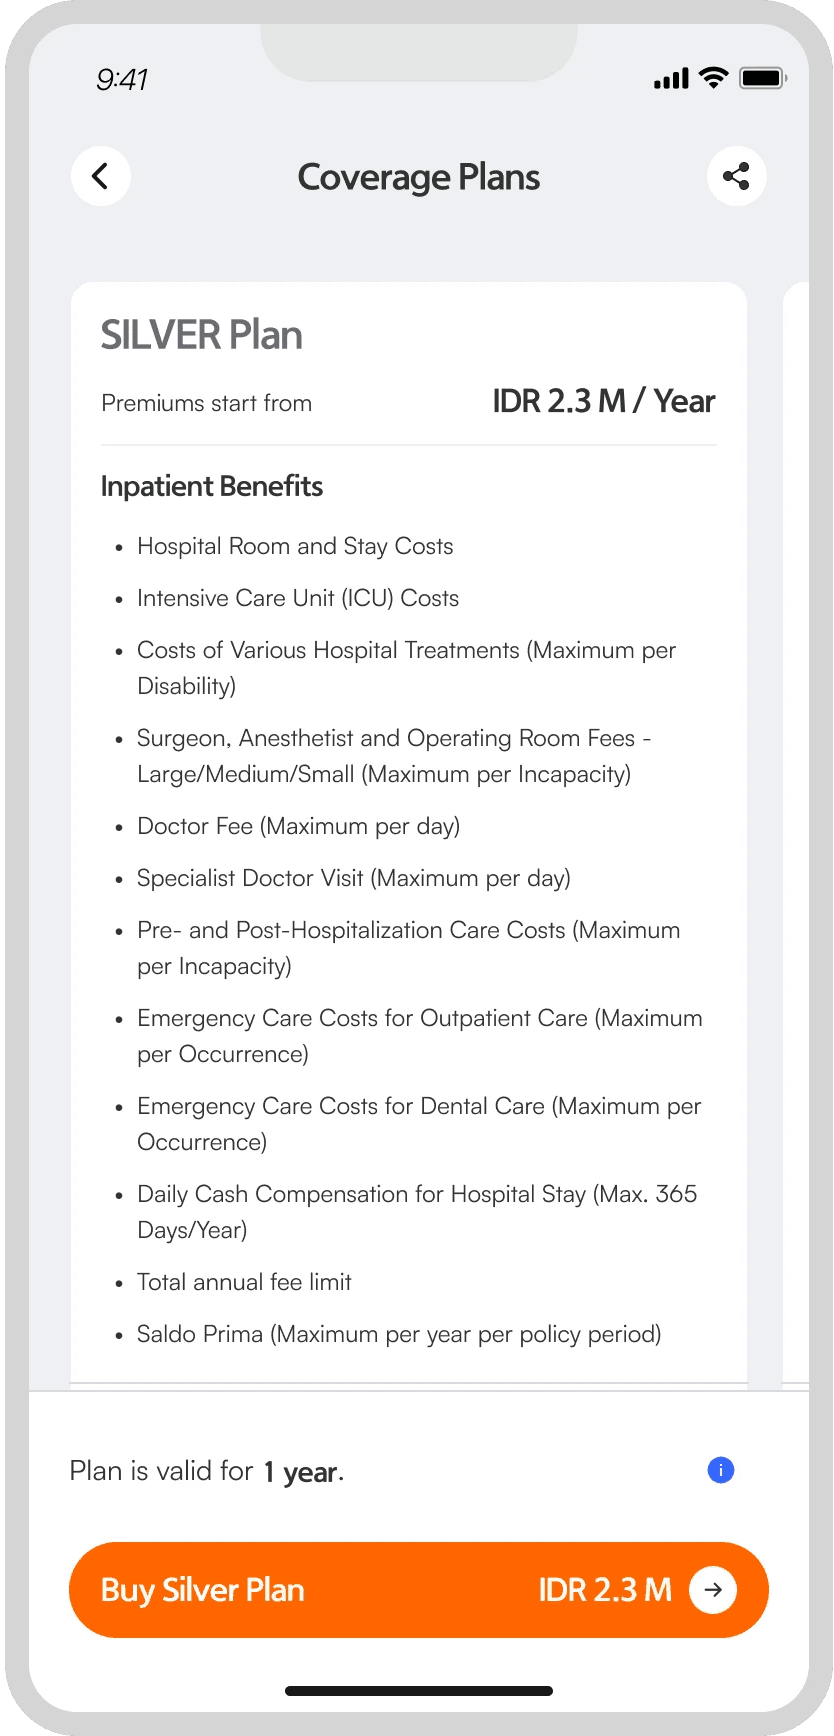Buy Silver Plan
The image size is (834, 1736).
tap(419, 1590)
